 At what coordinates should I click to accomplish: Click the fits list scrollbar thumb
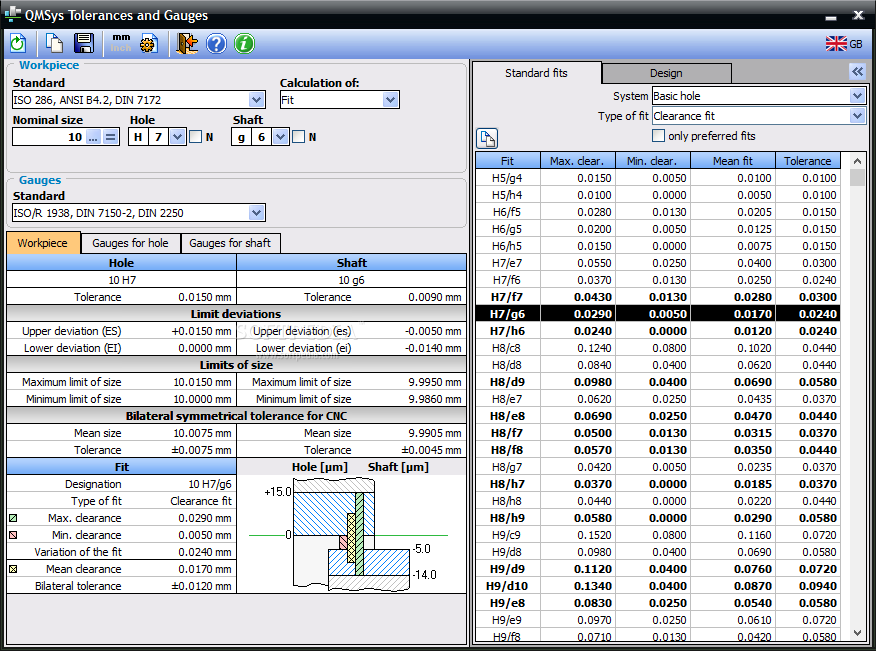pyautogui.click(x=857, y=178)
